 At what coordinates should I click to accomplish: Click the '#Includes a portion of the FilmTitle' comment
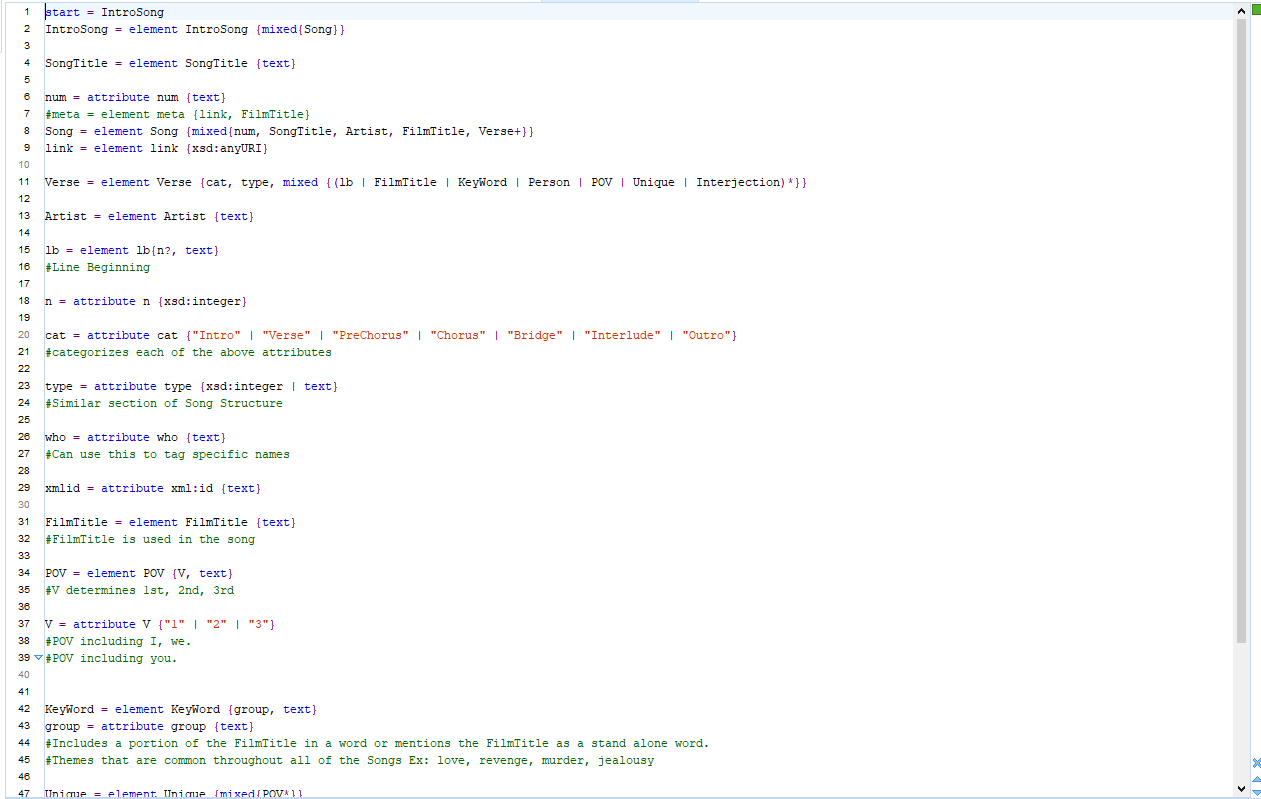(377, 743)
